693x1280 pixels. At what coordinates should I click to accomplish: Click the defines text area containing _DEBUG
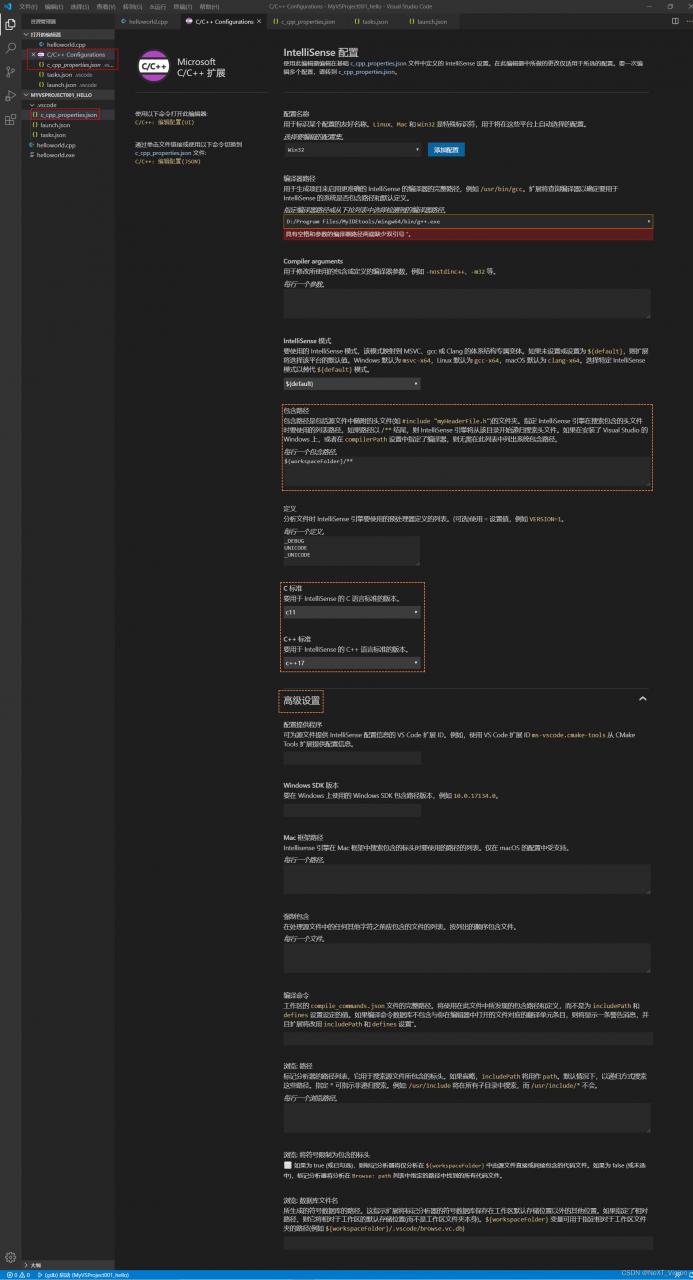(x=352, y=549)
